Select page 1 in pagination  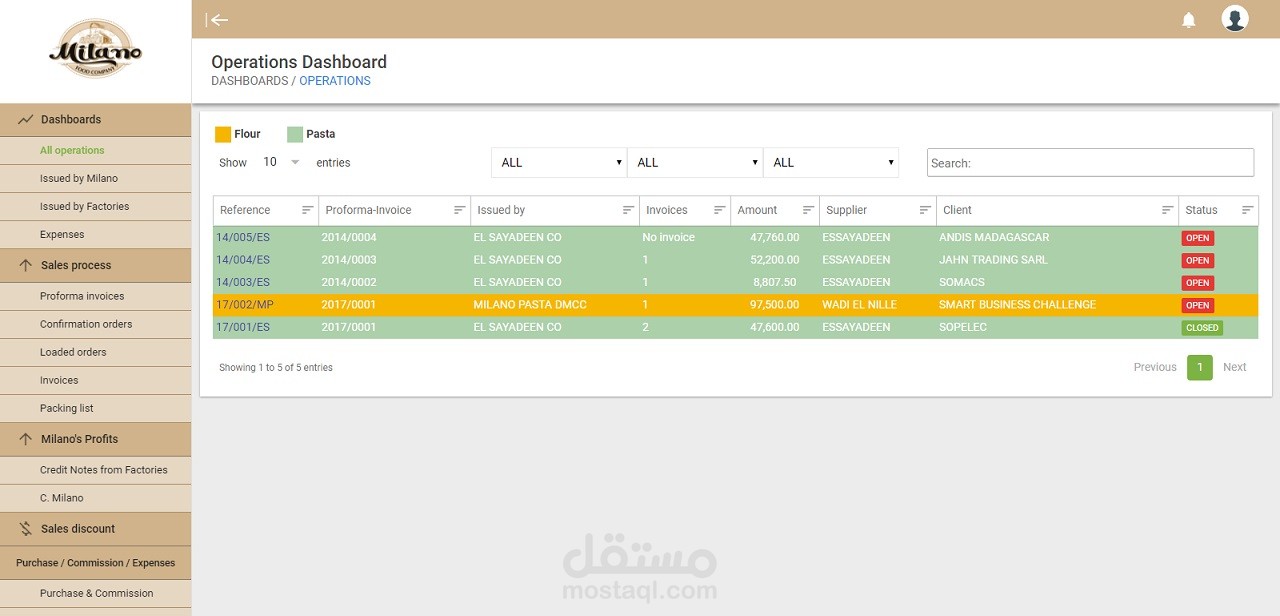tap(1200, 368)
